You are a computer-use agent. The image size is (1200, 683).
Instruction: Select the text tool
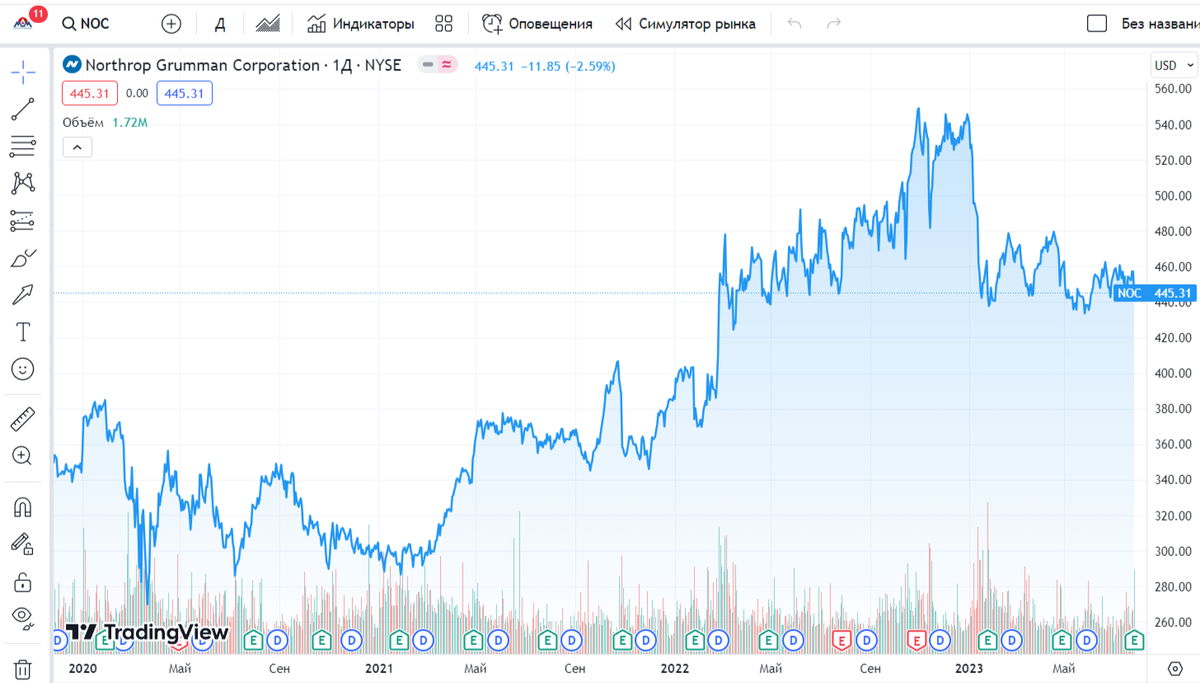coord(23,332)
